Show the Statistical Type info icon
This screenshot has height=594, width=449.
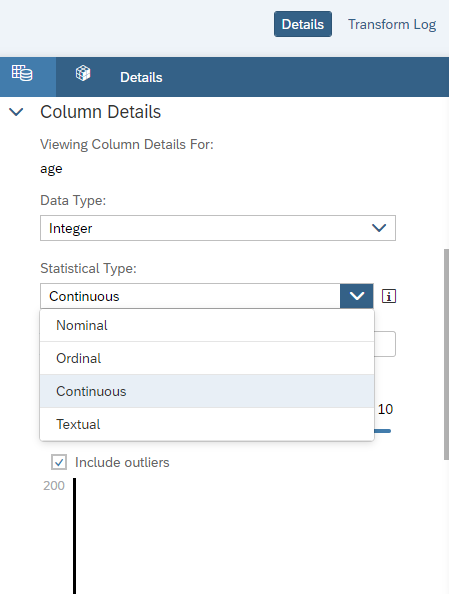[389, 296]
